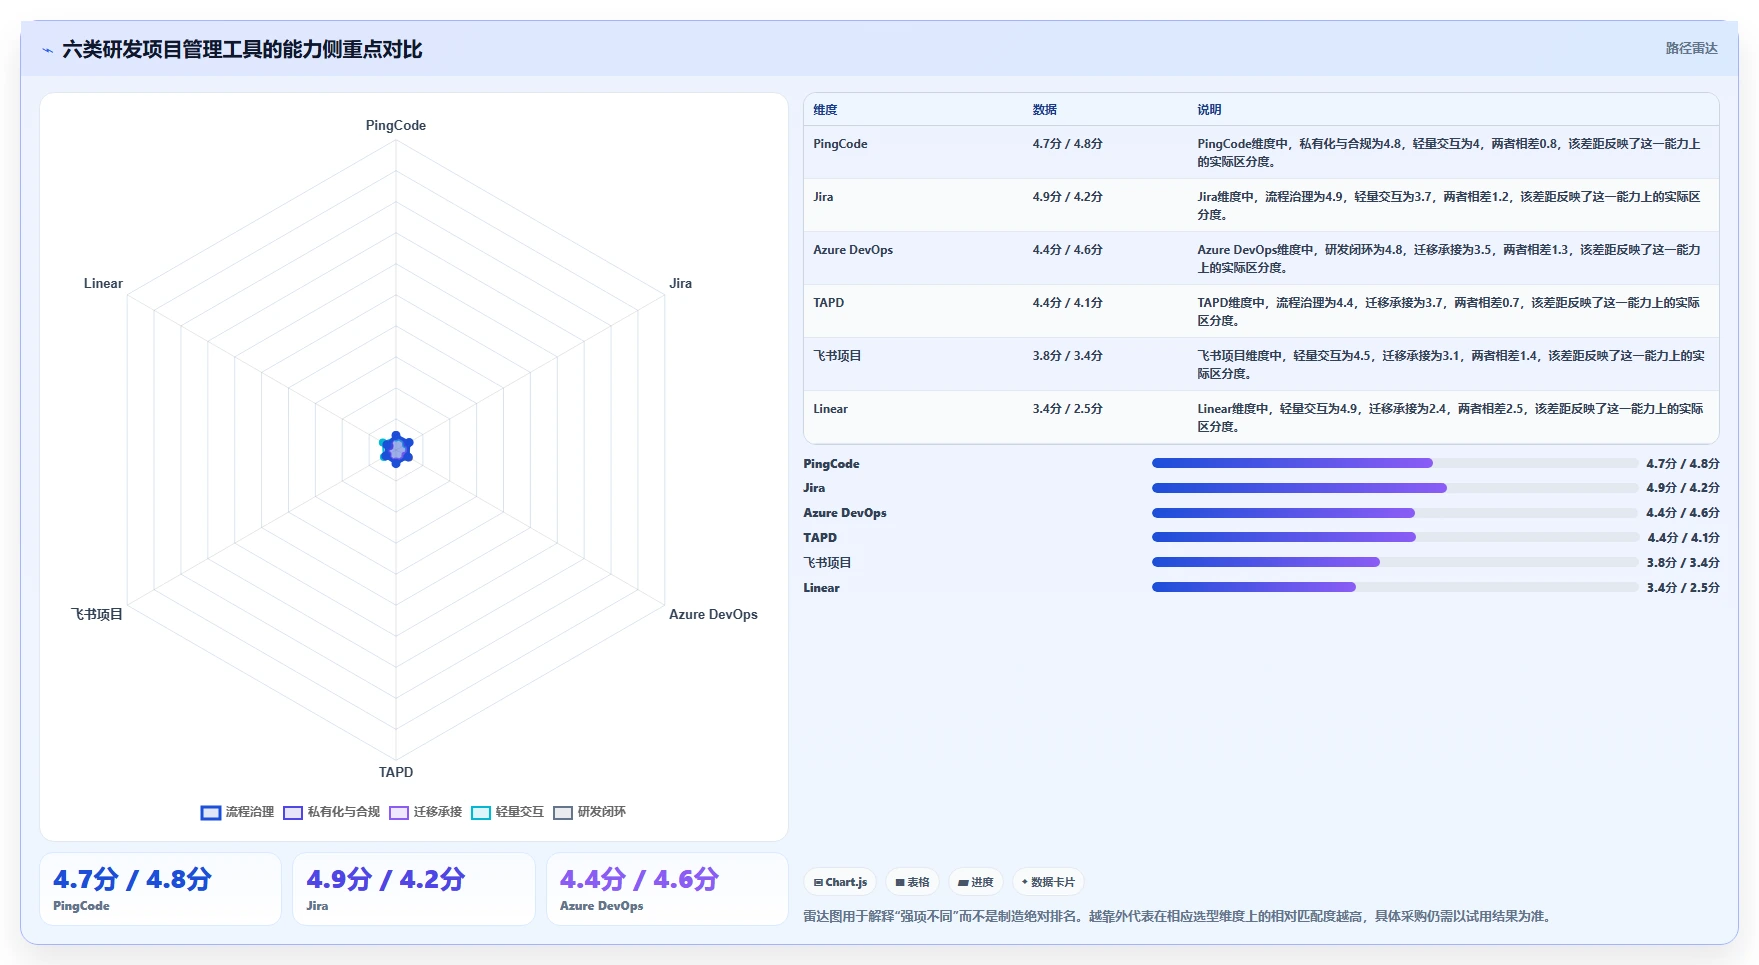Screen dimensions: 1759x965
Task: Click the Jira progress bar
Action: [1395, 488]
